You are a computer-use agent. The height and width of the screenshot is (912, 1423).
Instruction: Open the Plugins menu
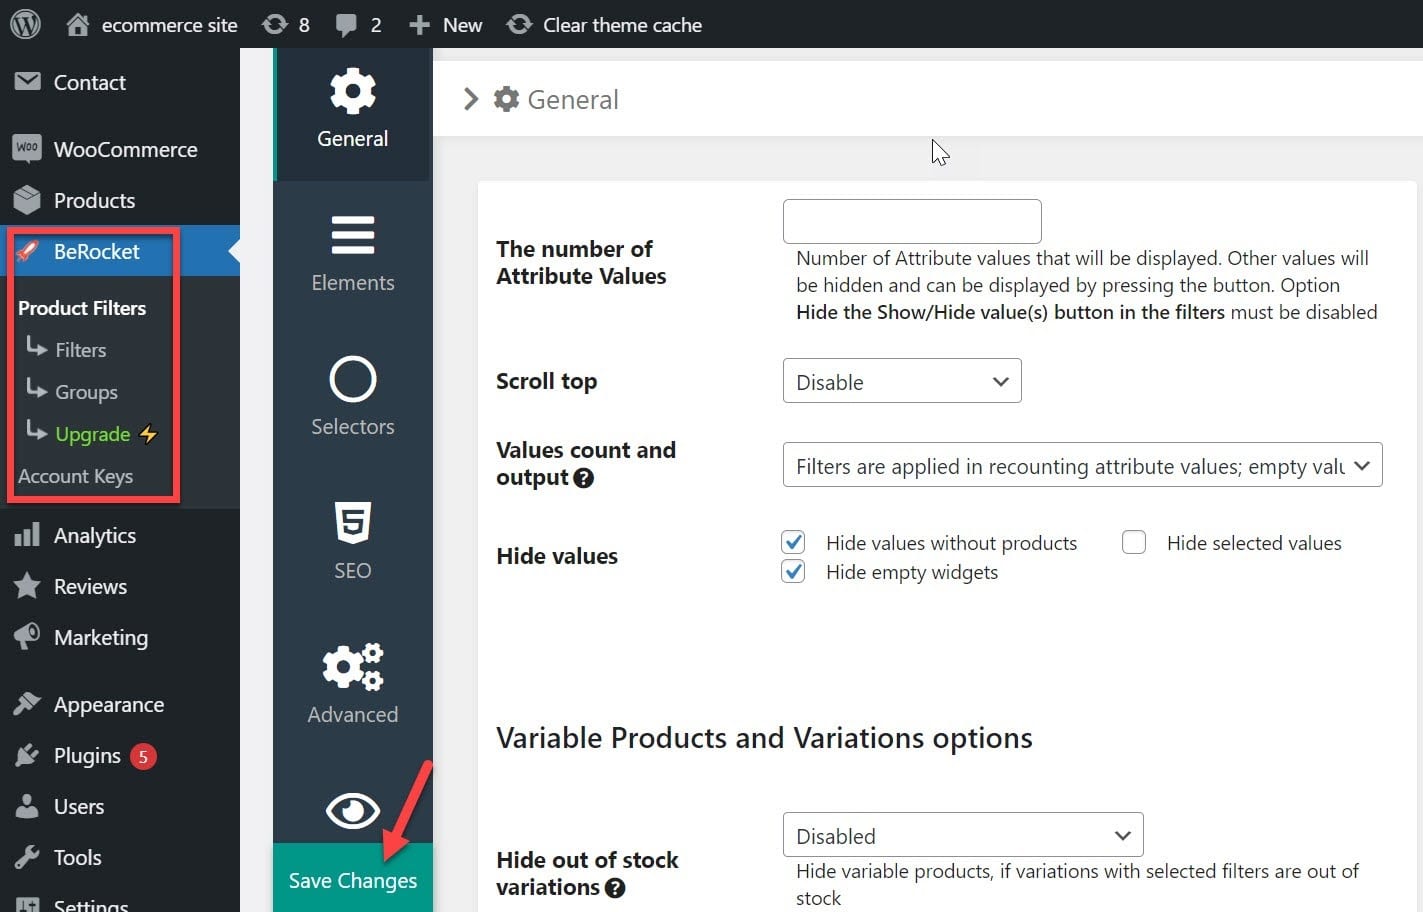click(120, 755)
